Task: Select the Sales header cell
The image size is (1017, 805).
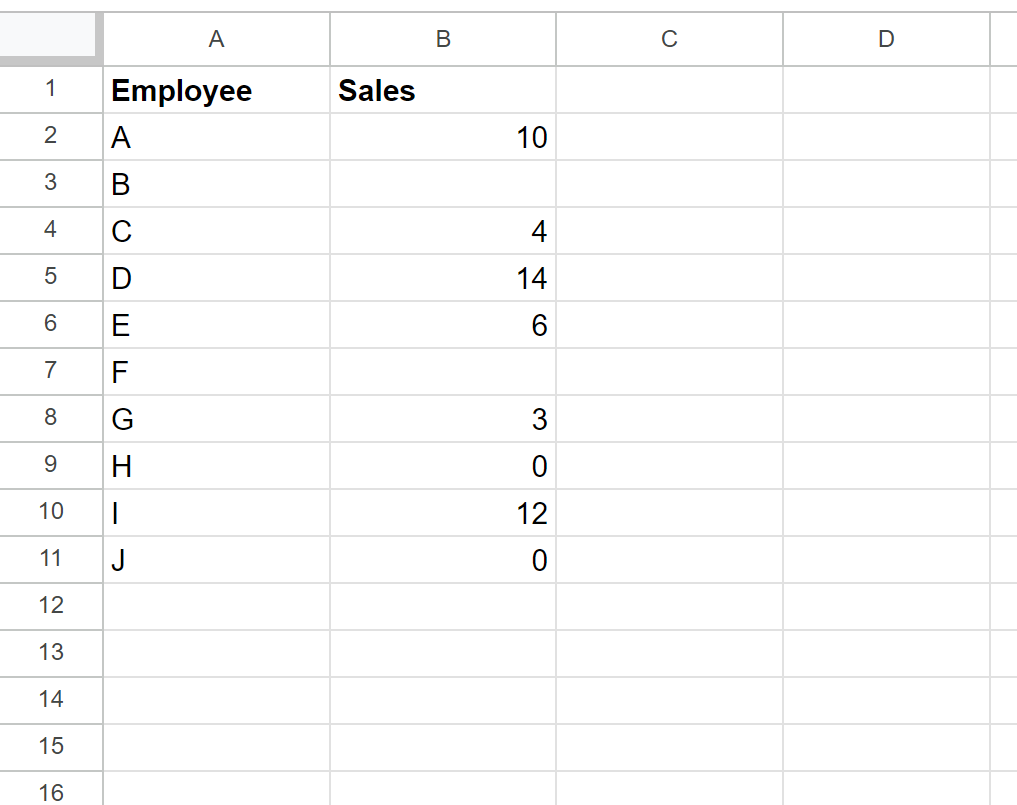Action: 443,90
